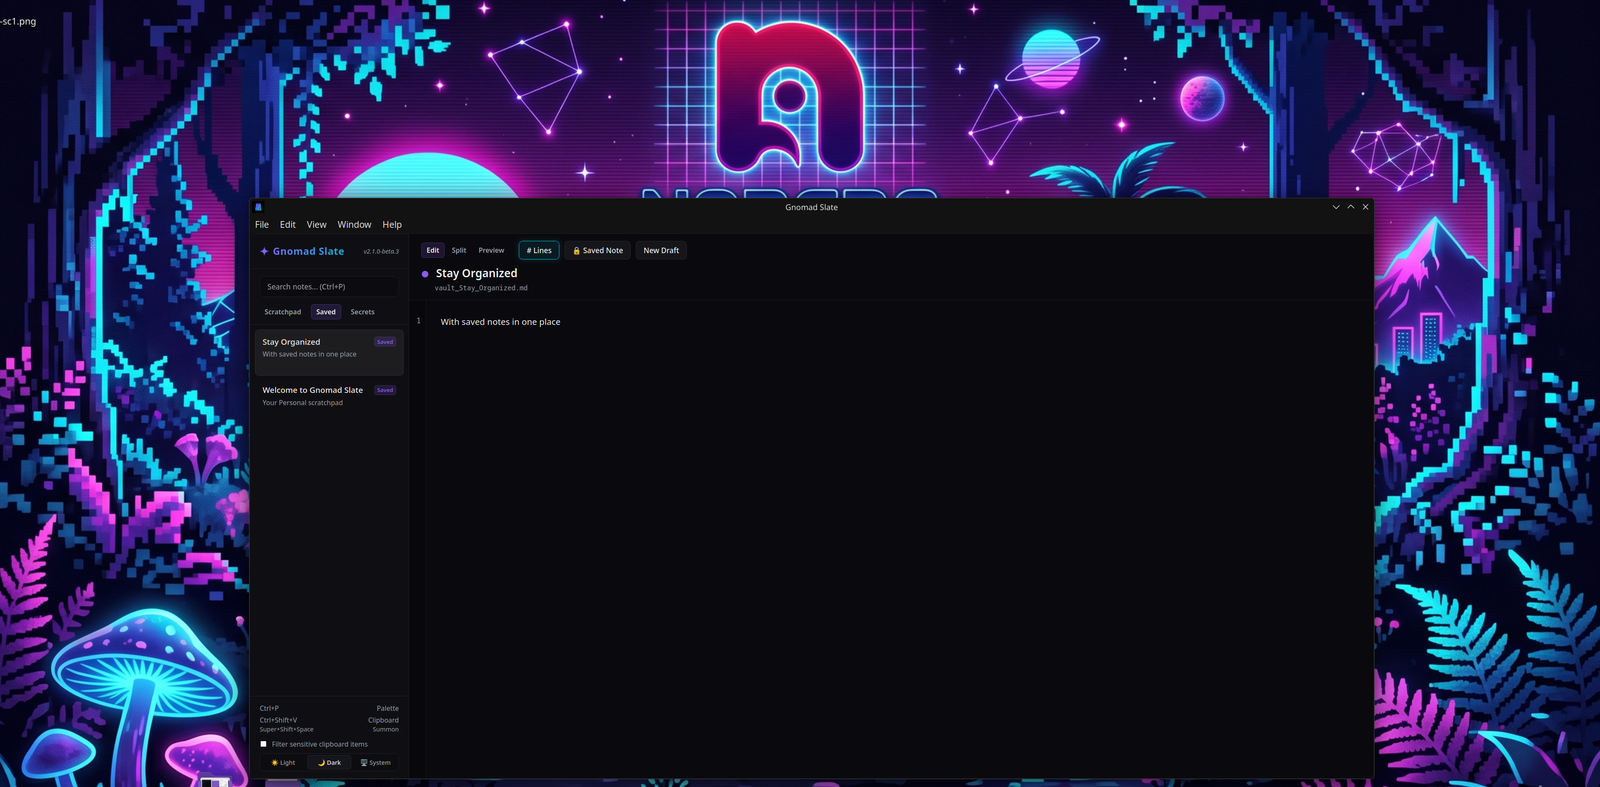Screen dimensions: 1600x787
Task: Switch to the Light theme
Action: coord(284,763)
